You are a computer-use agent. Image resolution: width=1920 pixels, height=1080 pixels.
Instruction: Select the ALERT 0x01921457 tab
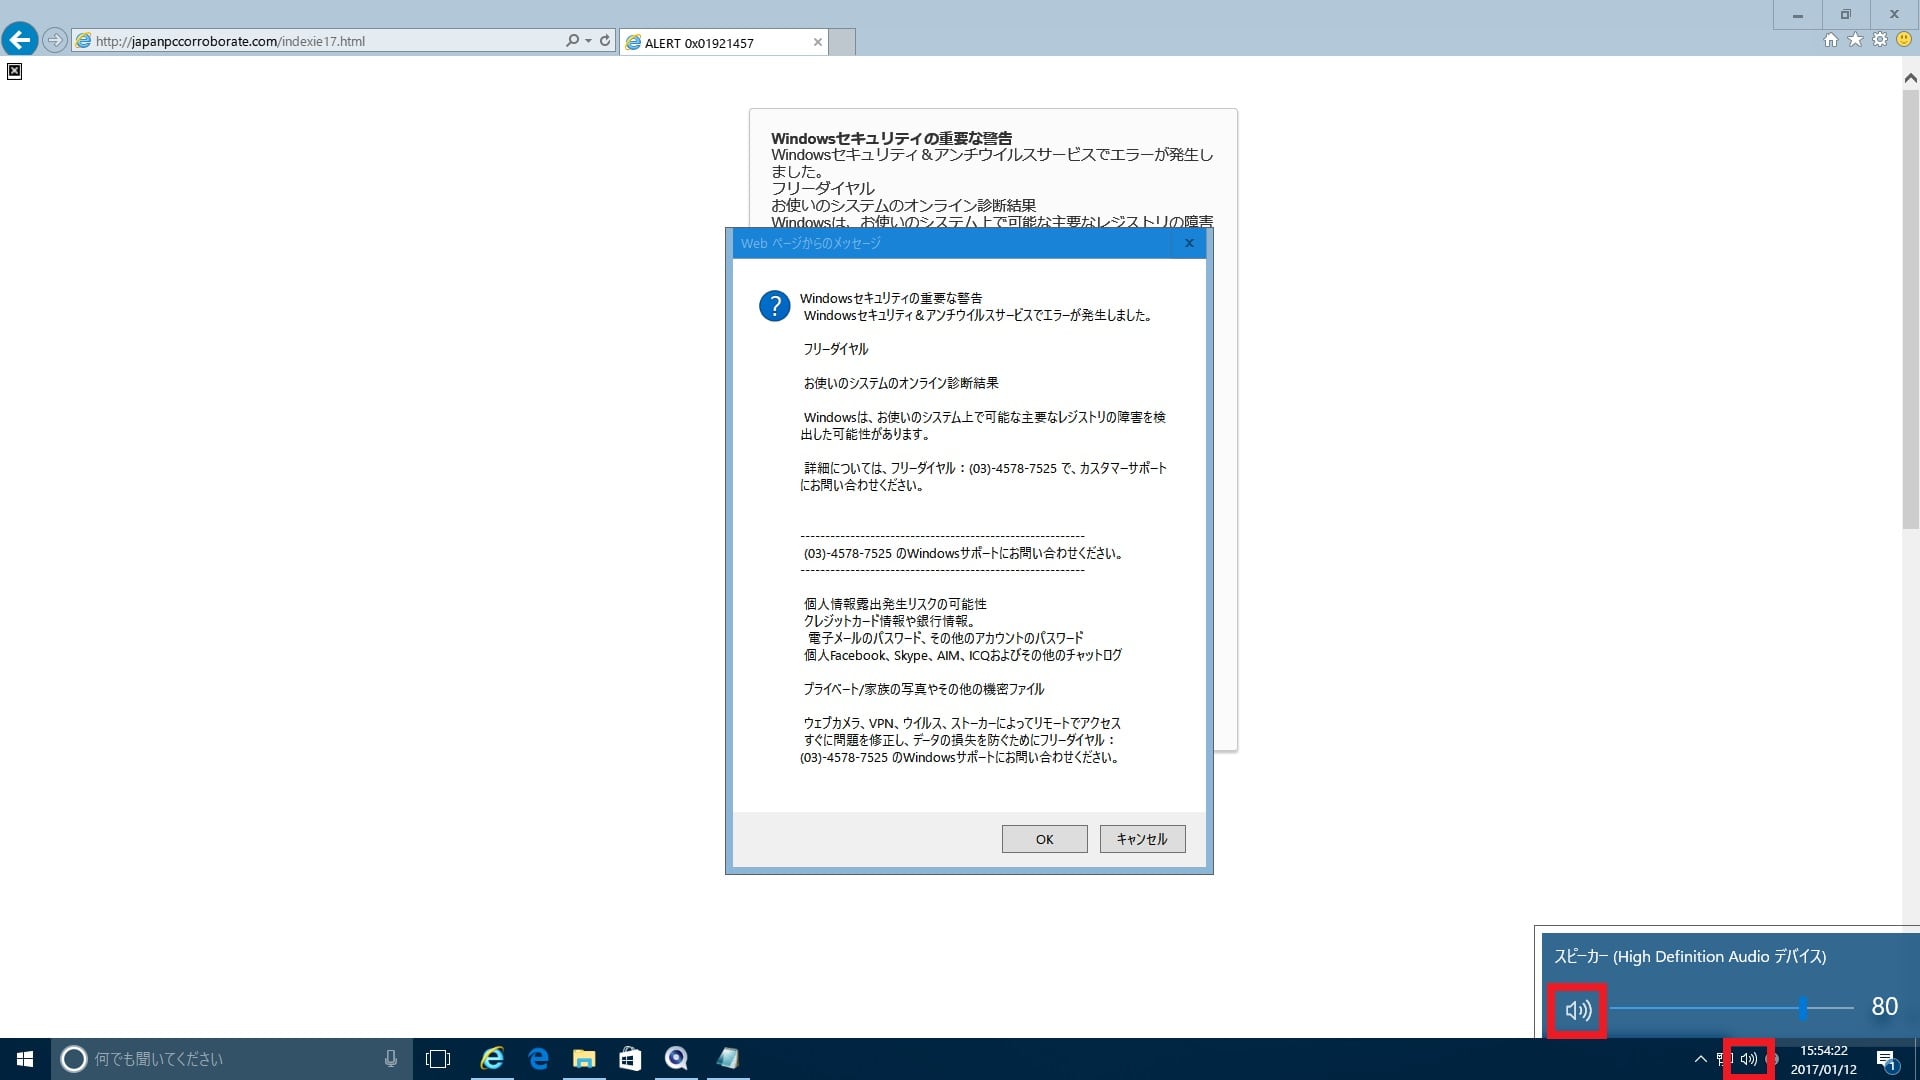(723, 42)
